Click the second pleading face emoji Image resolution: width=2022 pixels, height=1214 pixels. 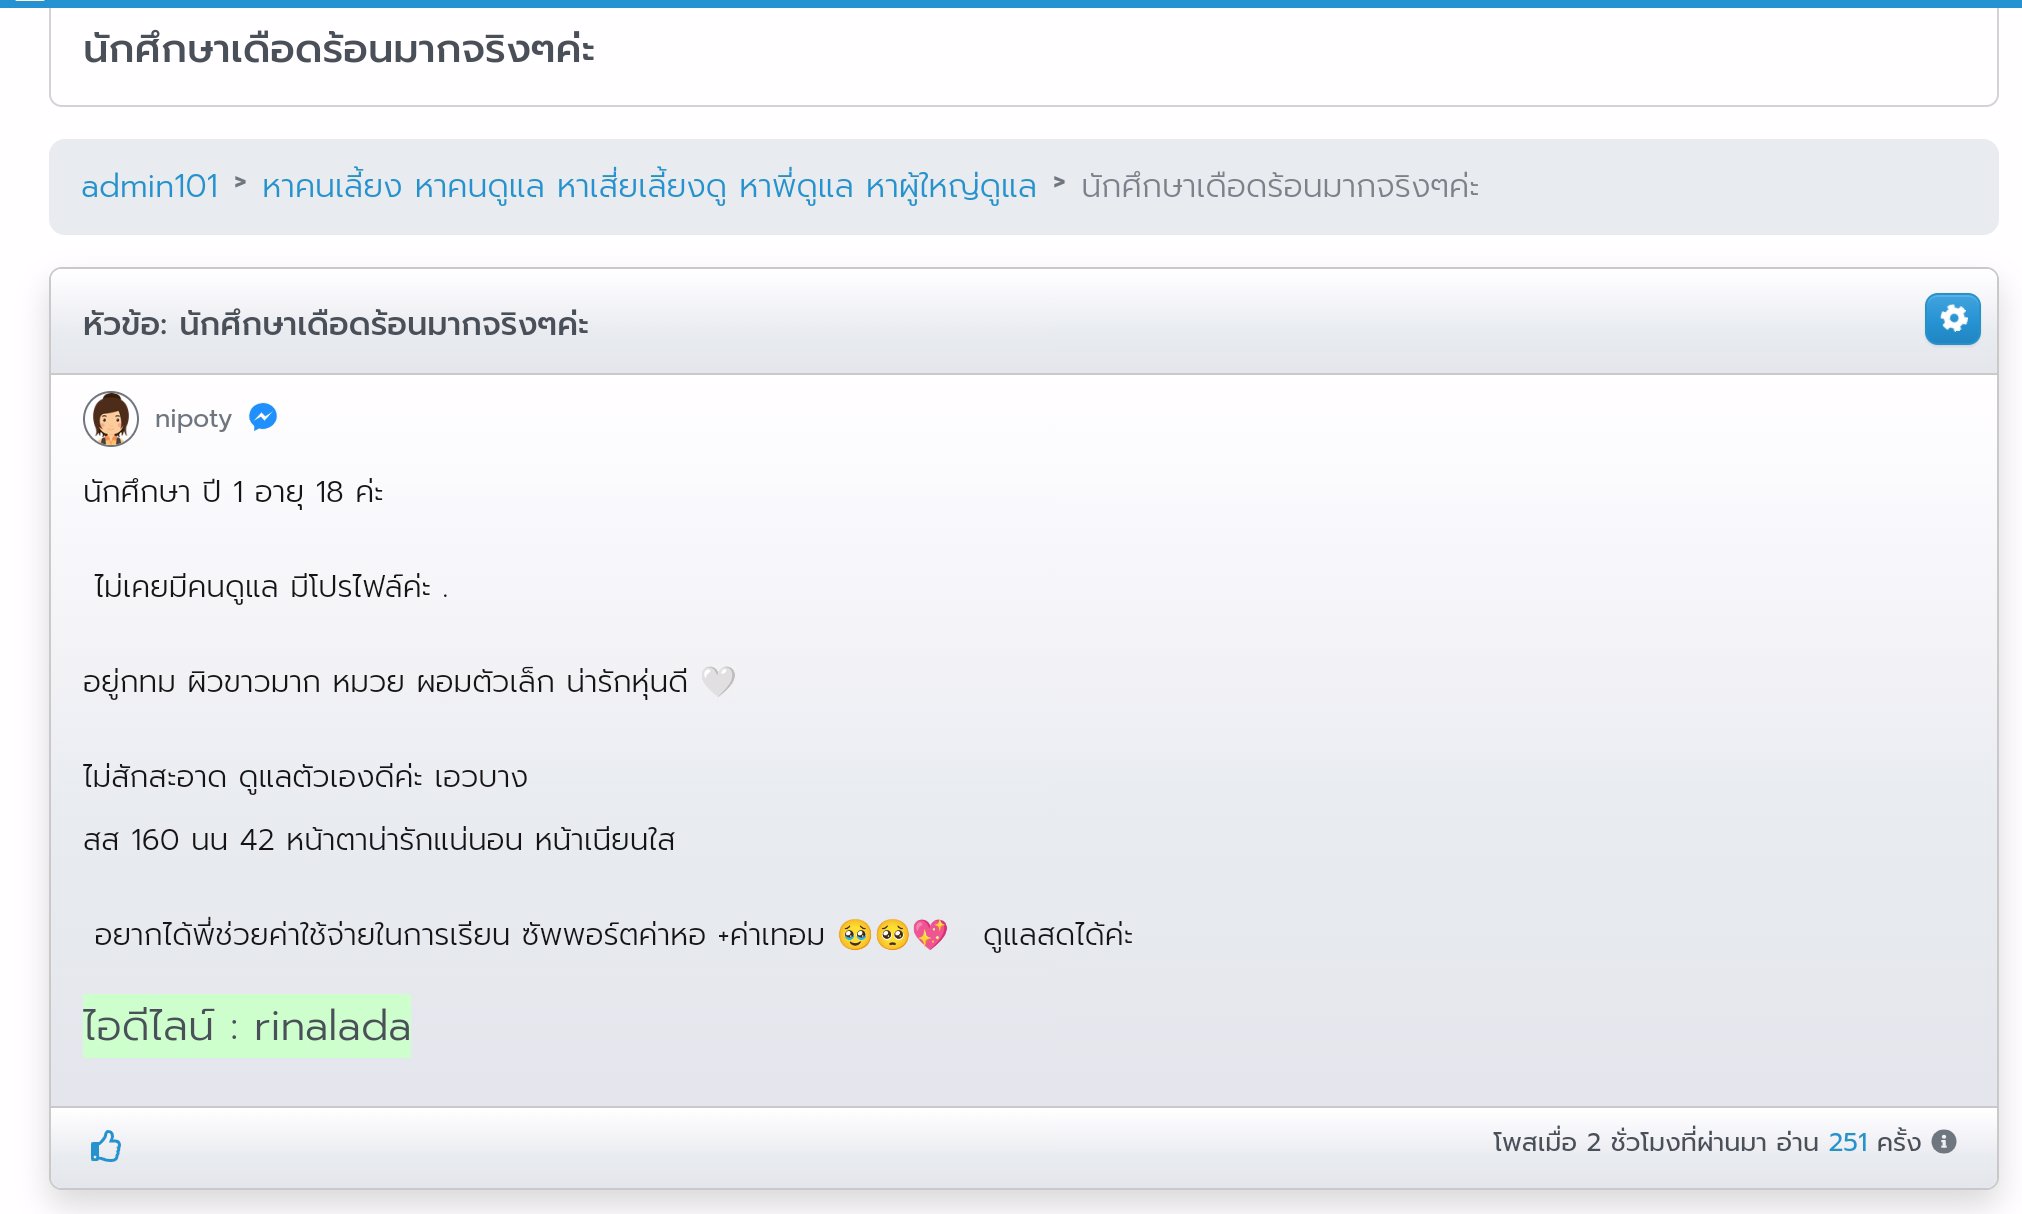892,935
